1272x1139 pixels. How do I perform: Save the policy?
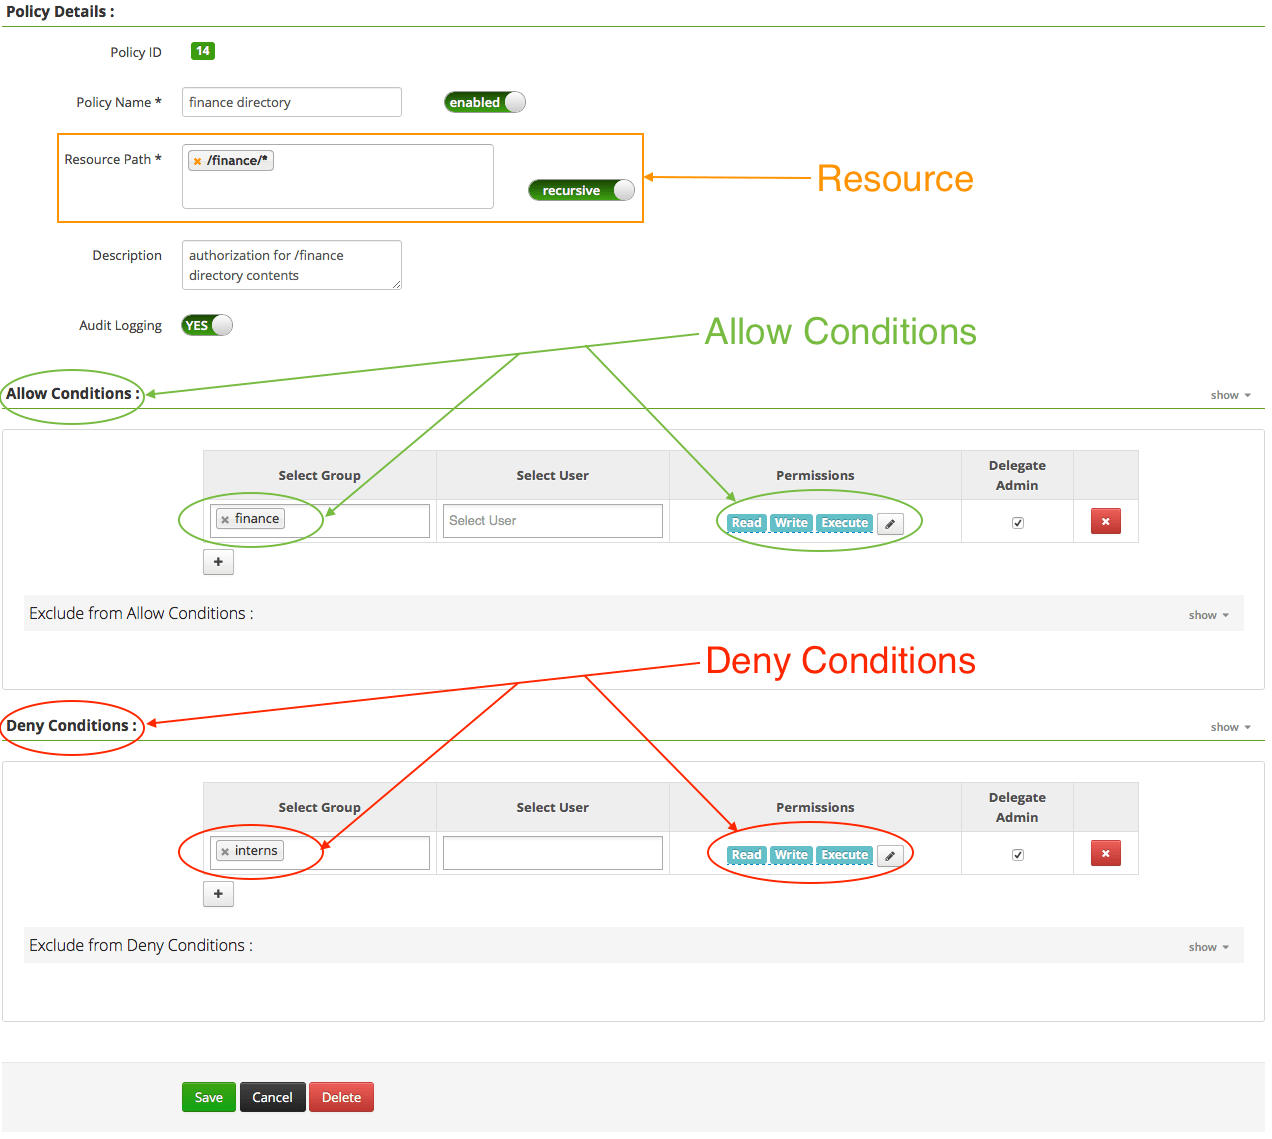(x=209, y=1097)
